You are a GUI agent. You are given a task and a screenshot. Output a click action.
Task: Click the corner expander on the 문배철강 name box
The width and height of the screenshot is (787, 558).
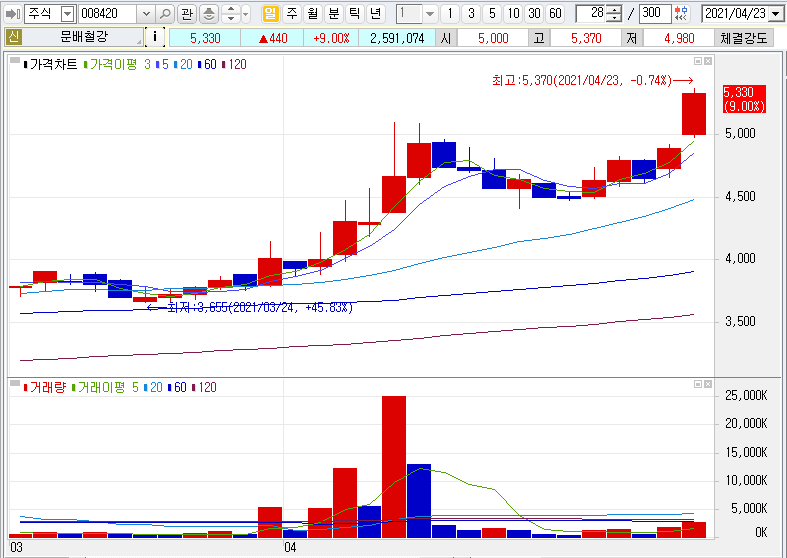[x=139, y=43]
